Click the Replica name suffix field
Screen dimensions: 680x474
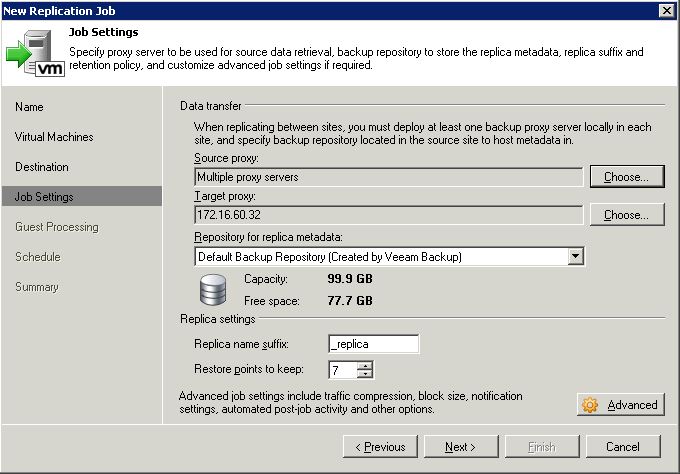pos(374,344)
